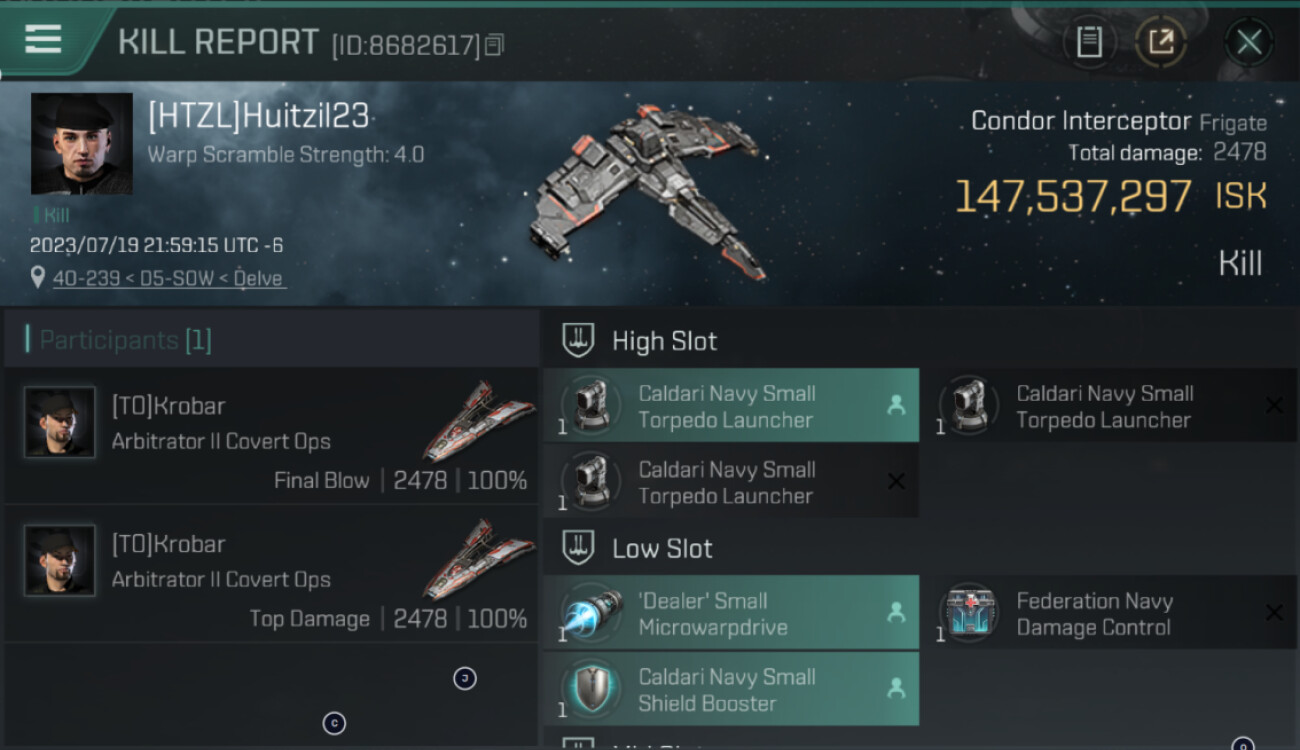1300x750 pixels.
Task: Open the 40-239 < D5-S0W < Delve location link
Action: [x=168, y=278]
